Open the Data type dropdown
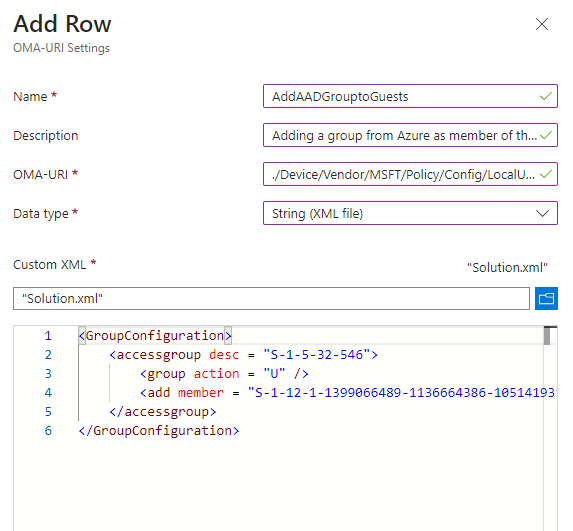 410,213
